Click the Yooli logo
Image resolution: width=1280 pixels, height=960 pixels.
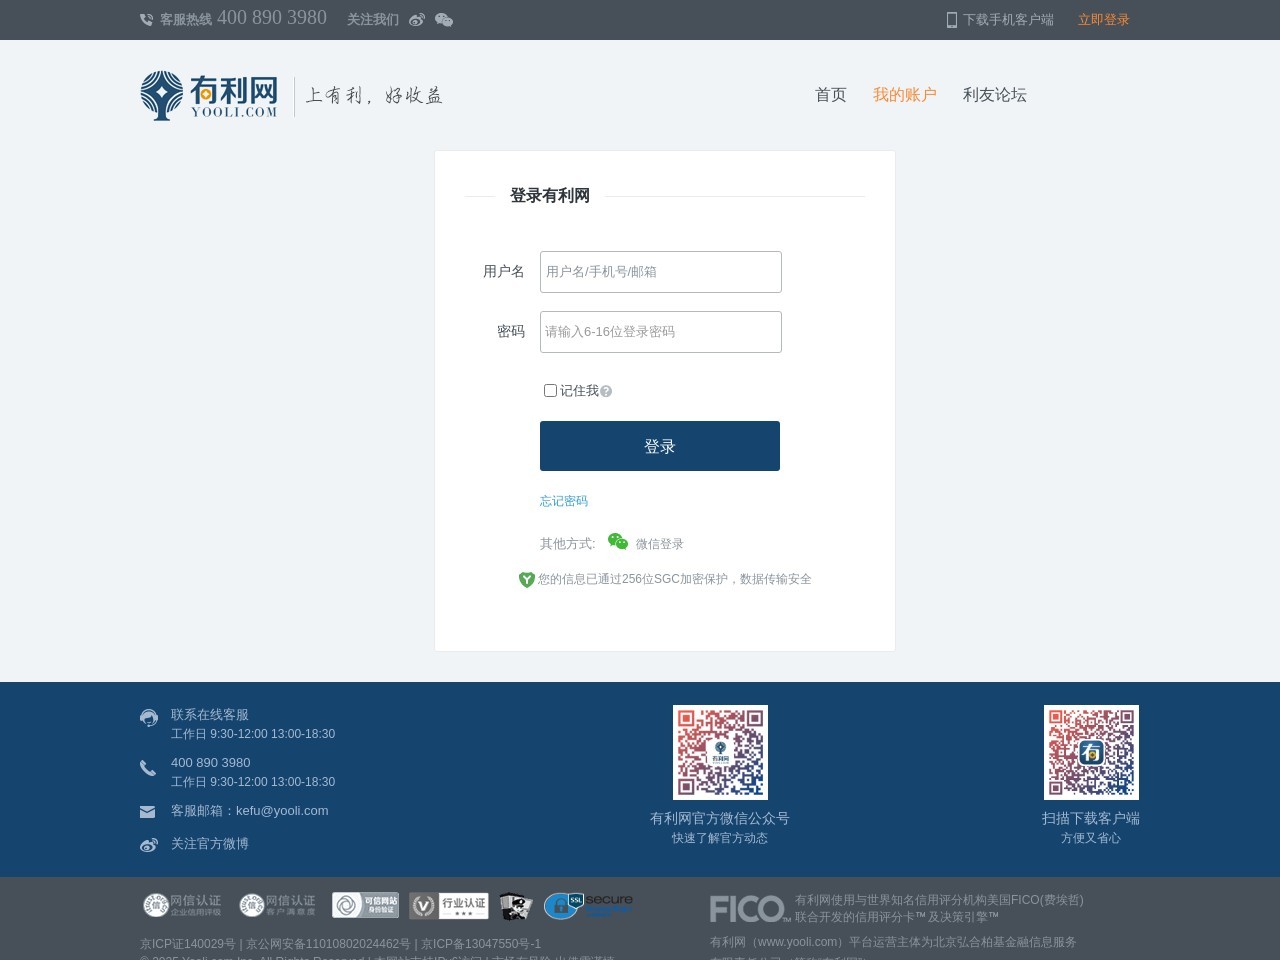(209, 96)
